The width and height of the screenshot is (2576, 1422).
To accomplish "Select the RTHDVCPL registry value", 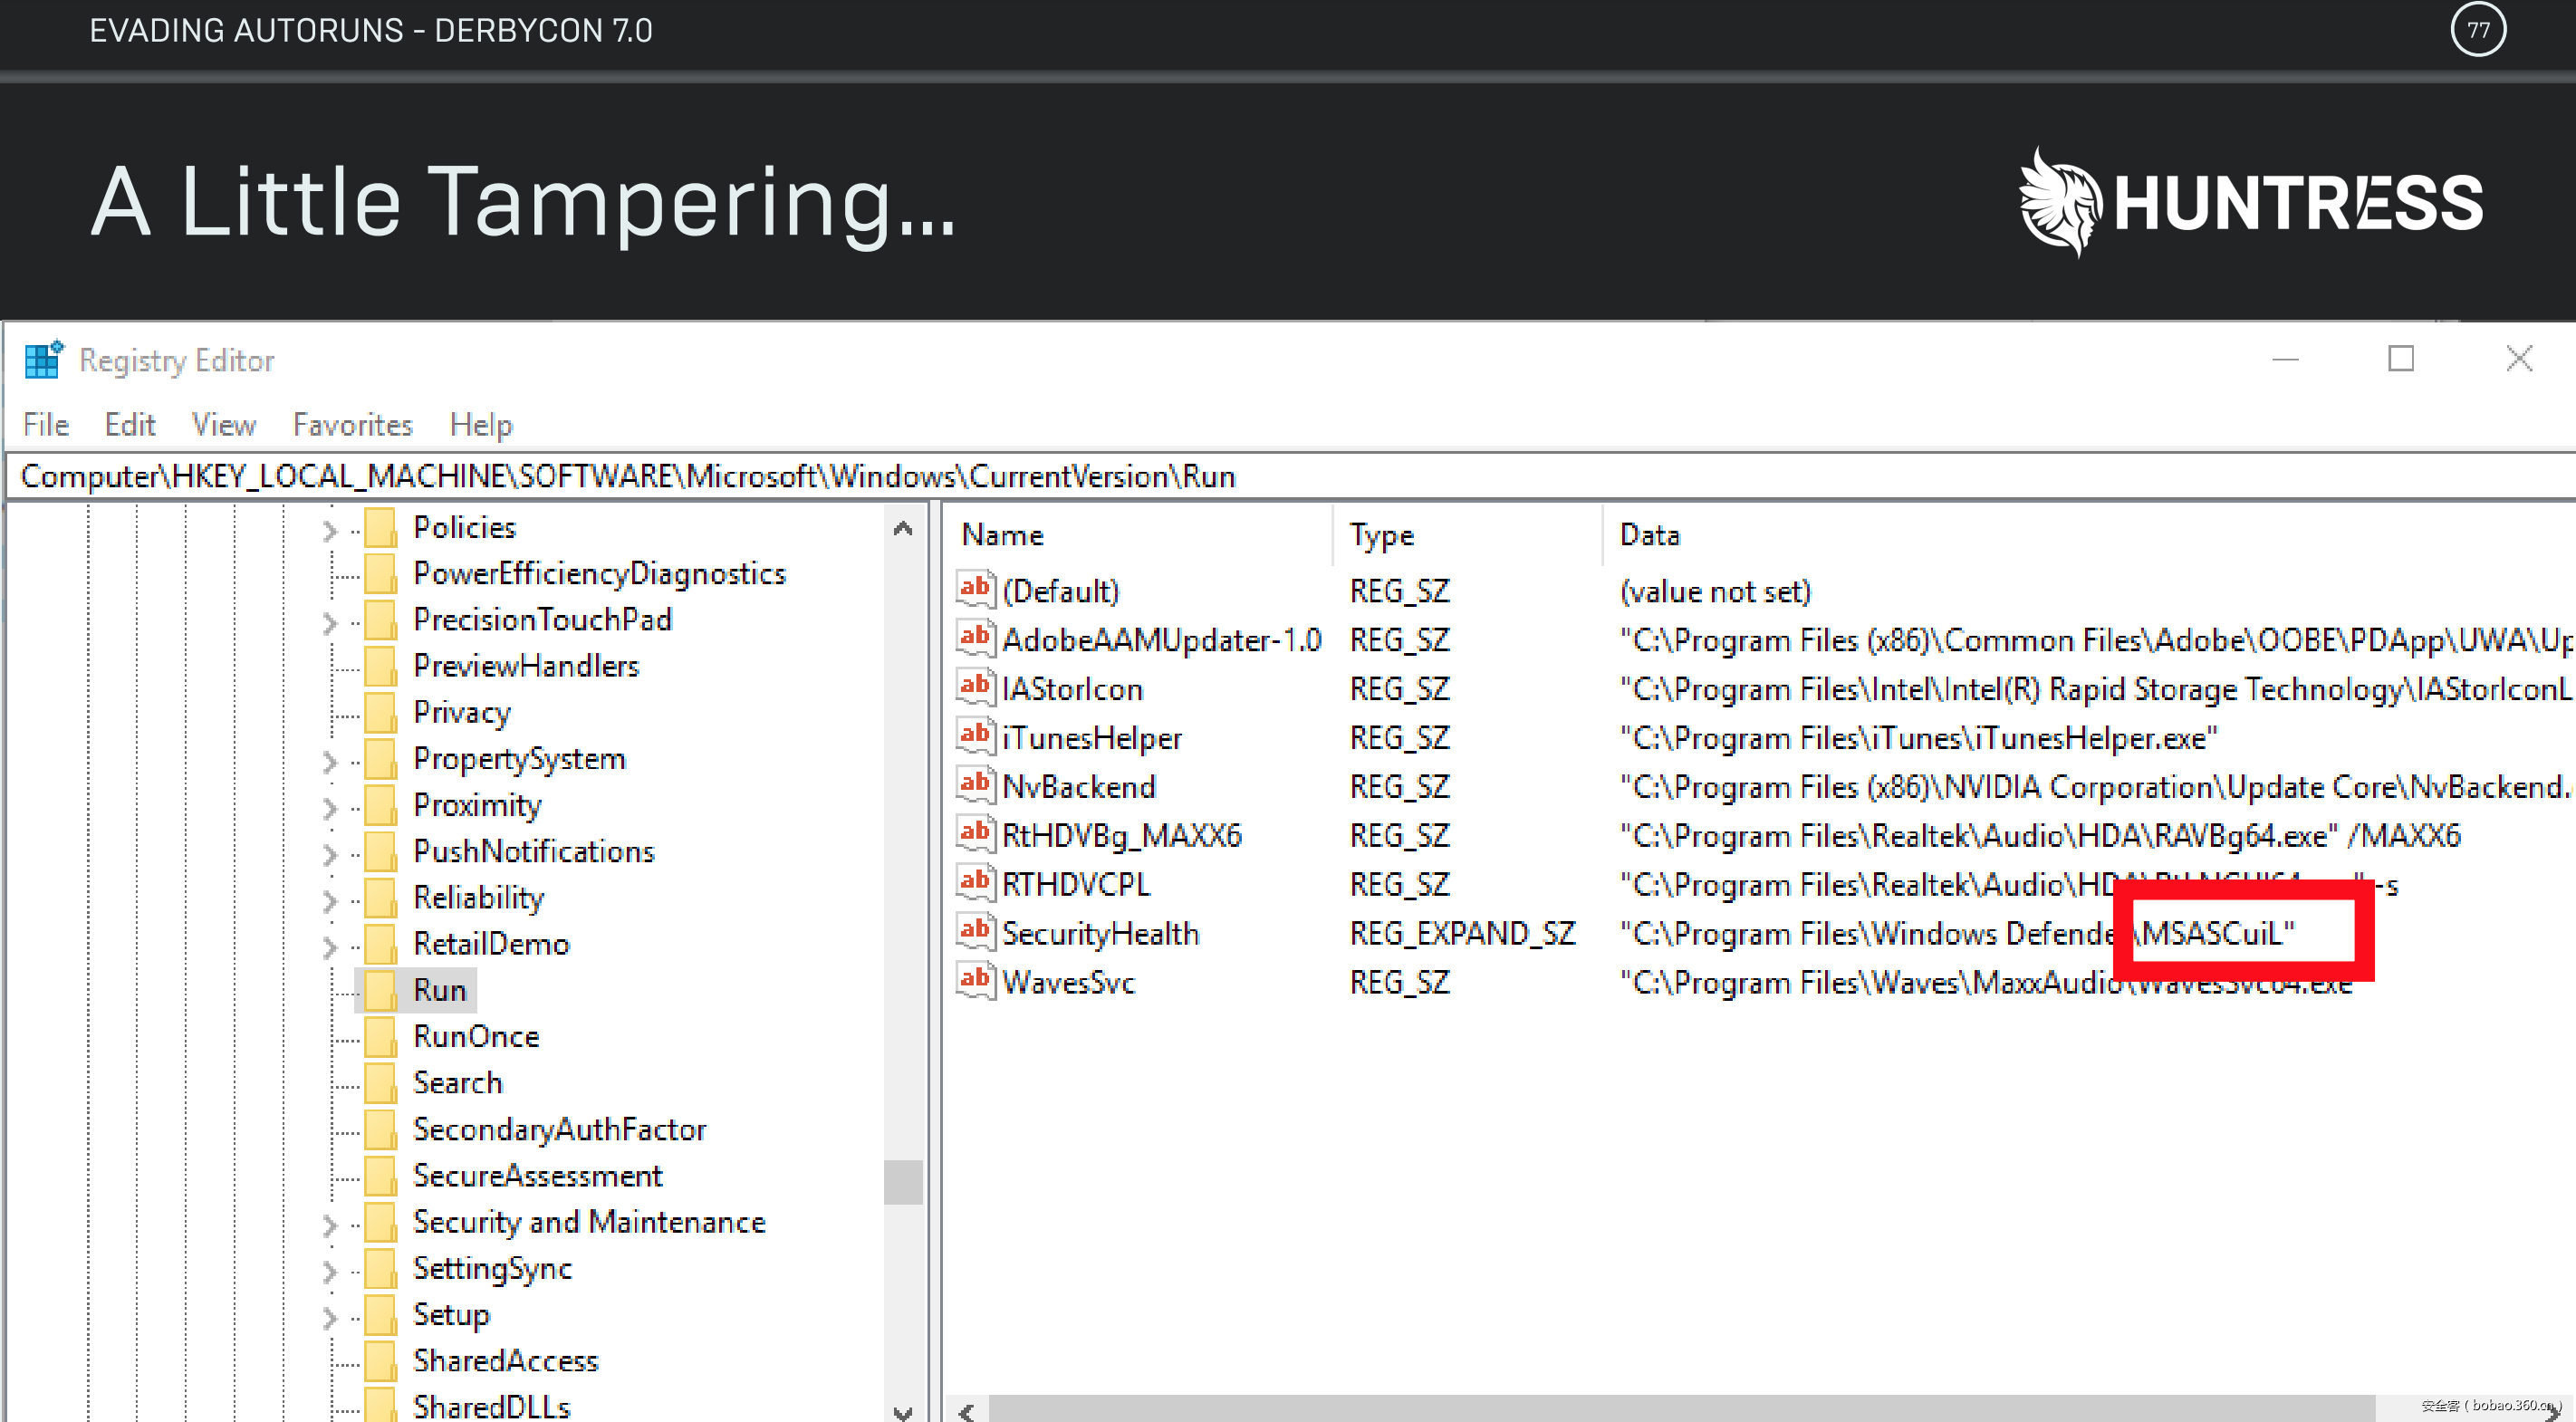I will pos(1075,884).
